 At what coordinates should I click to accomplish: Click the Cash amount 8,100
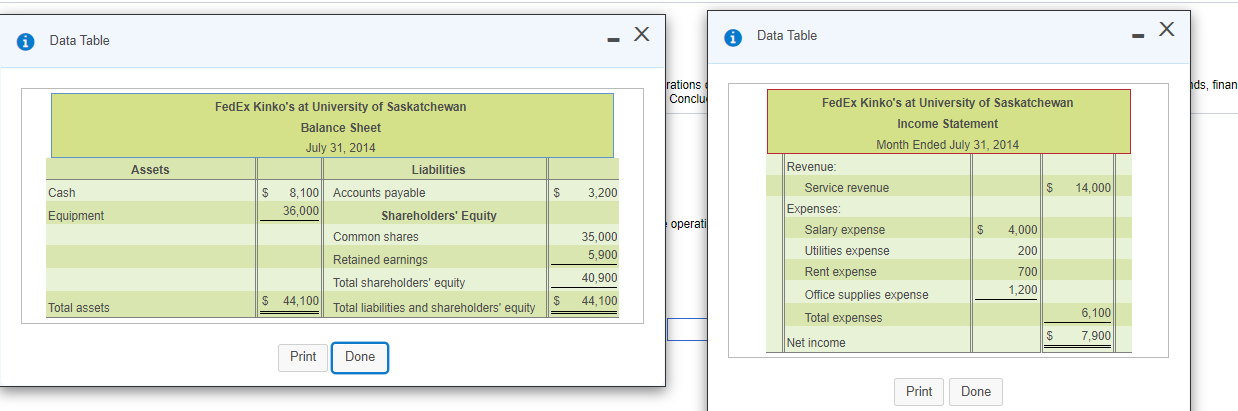click(304, 192)
